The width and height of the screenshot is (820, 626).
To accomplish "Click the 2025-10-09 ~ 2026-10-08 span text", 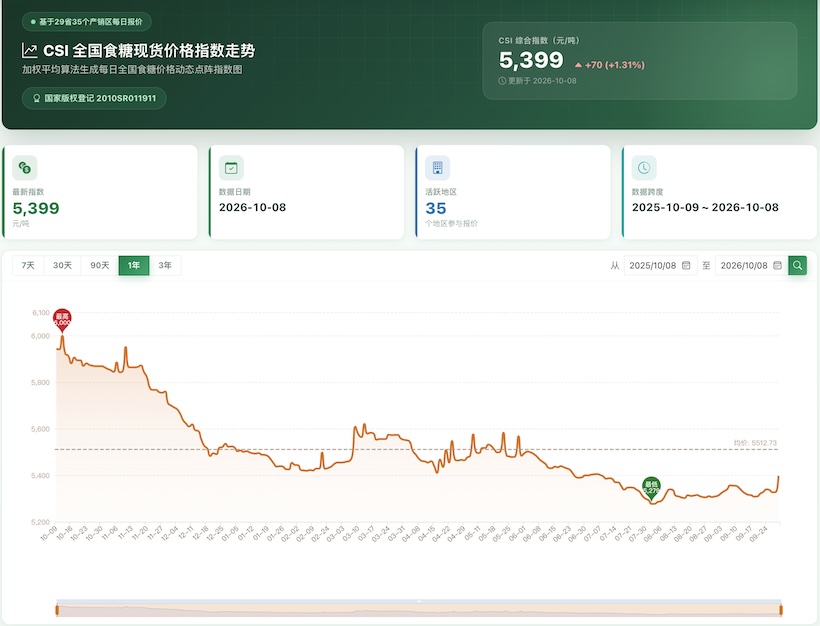I will point(705,208).
